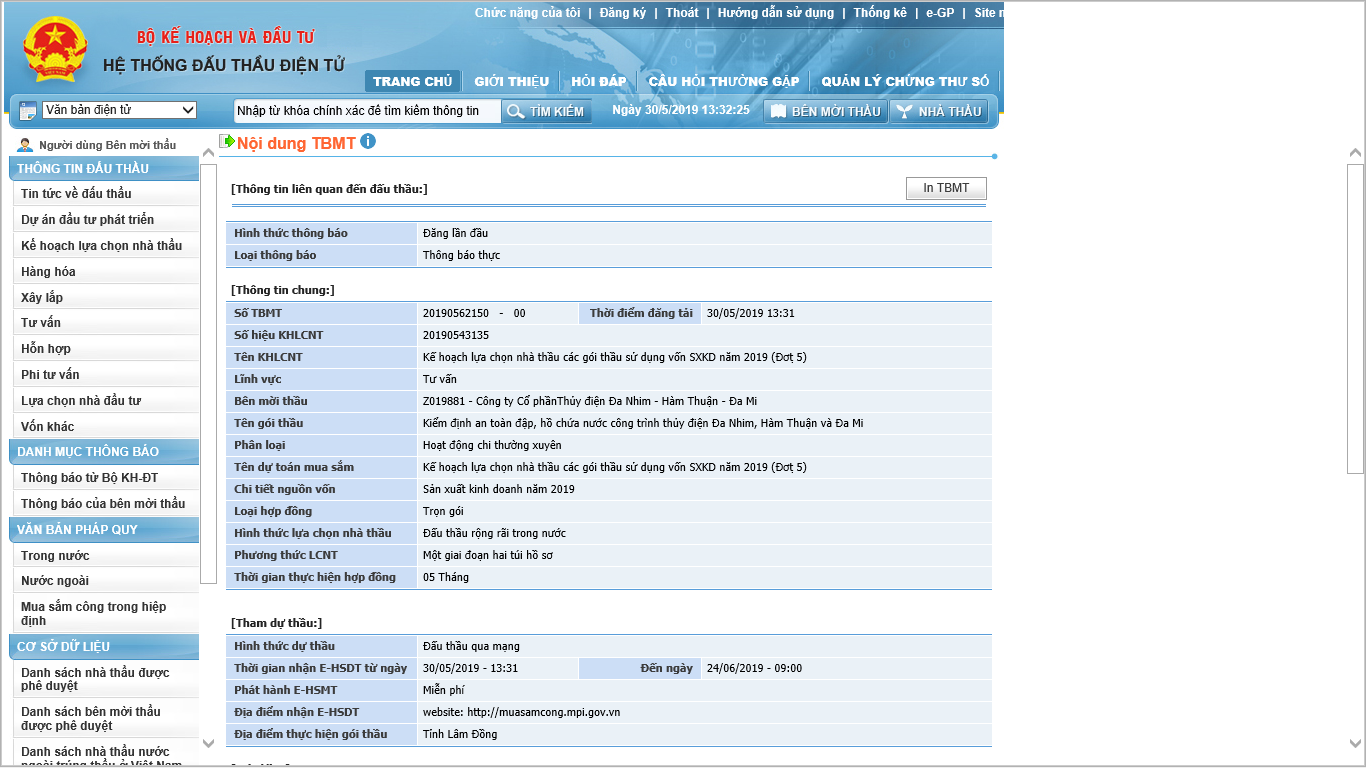Open the Thống kê link

(880, 13)
